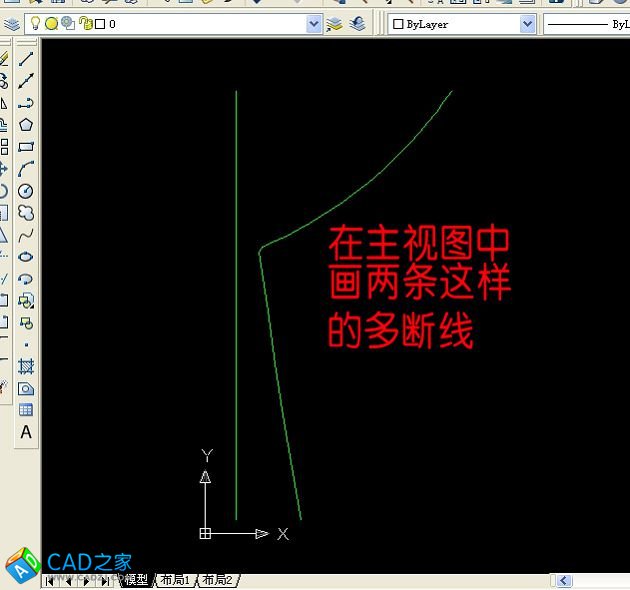The width and height of the screenshot is (630, 590).
Task: Go to next layout tab arrow
Action: 86,582
